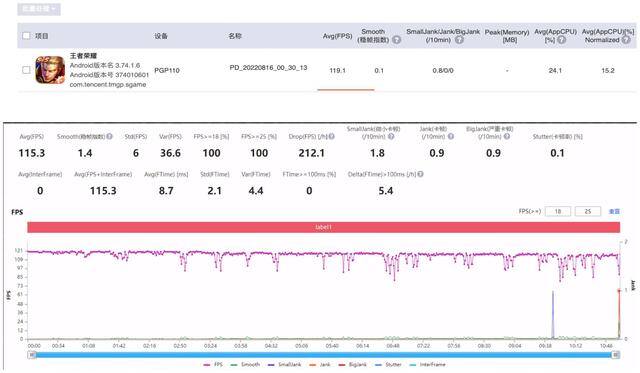Click the left handle of time range slider
The width and height of the screenshot is (640, 373).
point(32,355)
